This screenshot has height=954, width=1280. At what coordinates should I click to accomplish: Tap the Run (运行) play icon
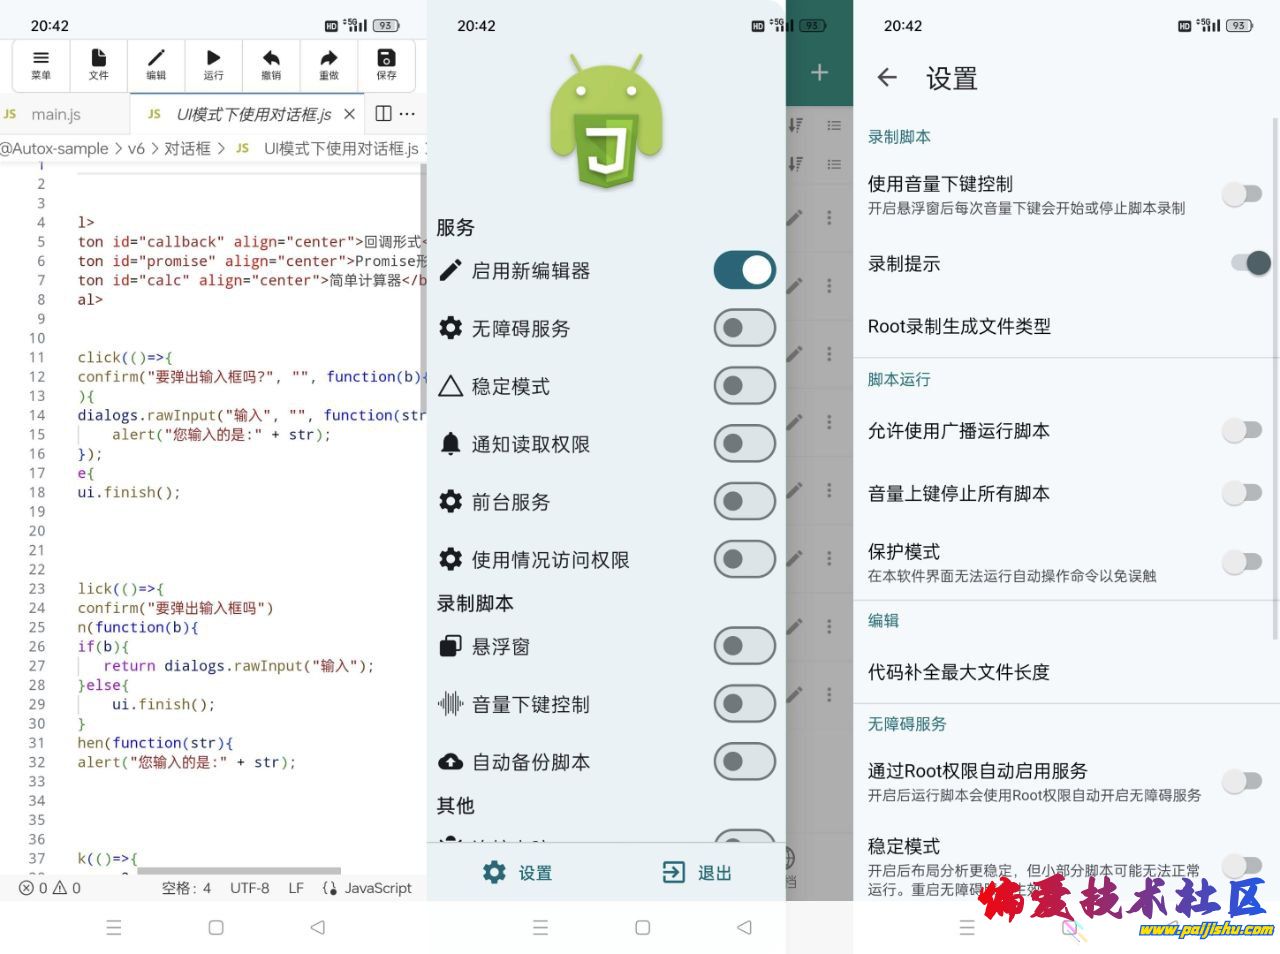(213, 64)
